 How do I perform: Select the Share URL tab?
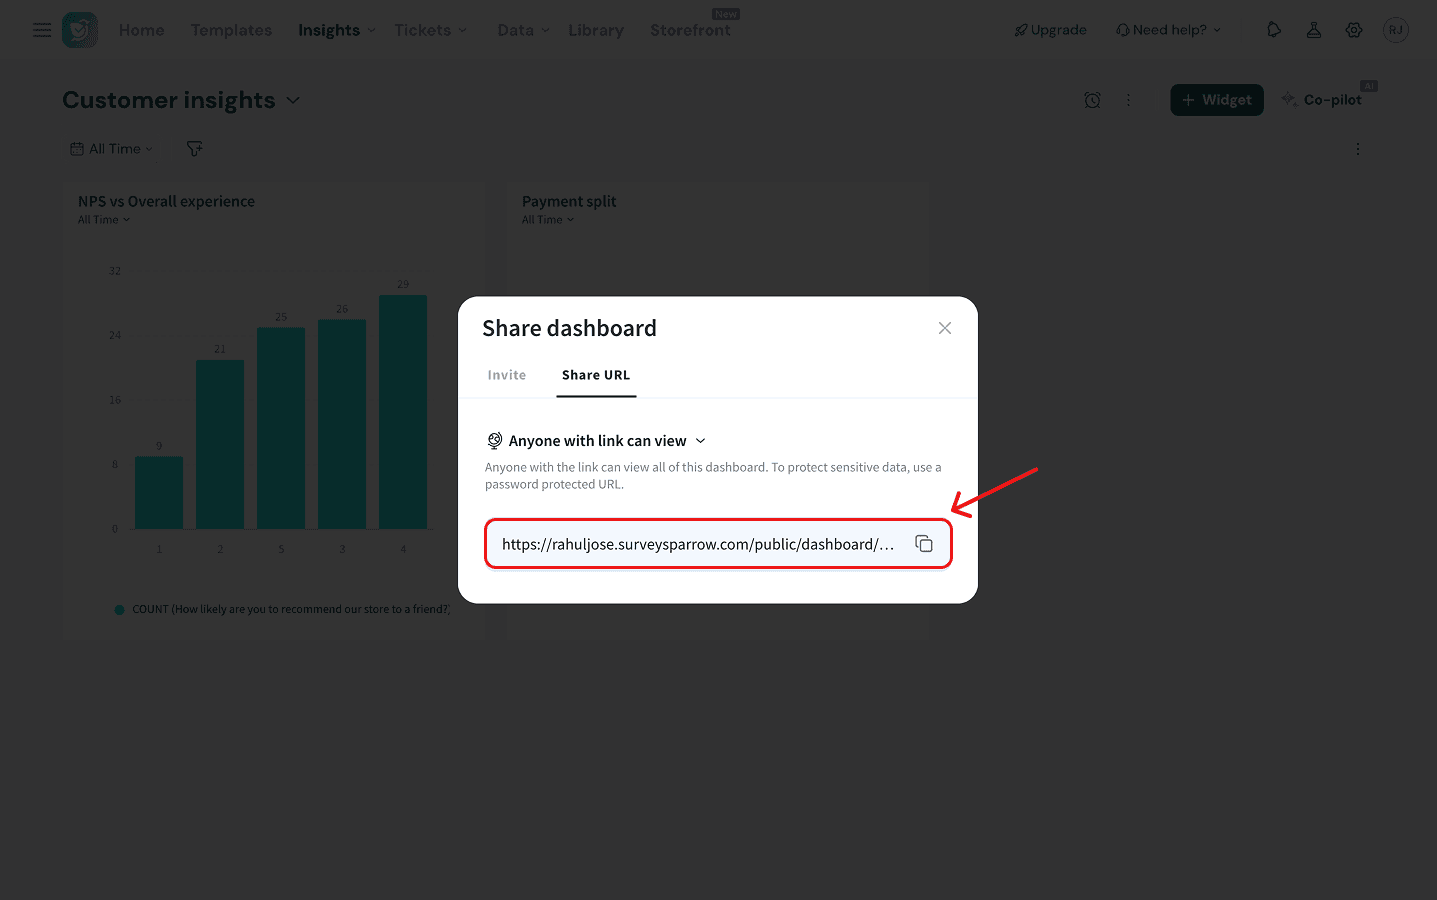click(596, 375)
